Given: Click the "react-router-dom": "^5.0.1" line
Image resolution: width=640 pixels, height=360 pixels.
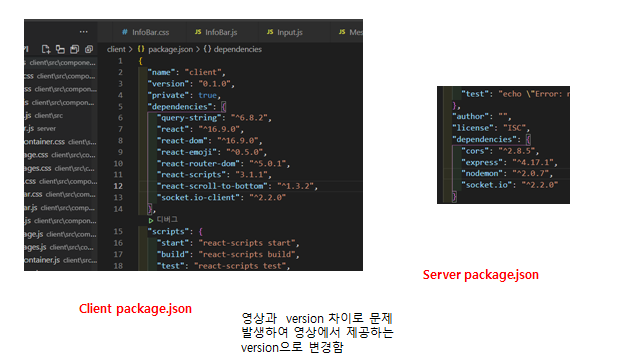Looking at the screenshot, I should tap(224, 164).
